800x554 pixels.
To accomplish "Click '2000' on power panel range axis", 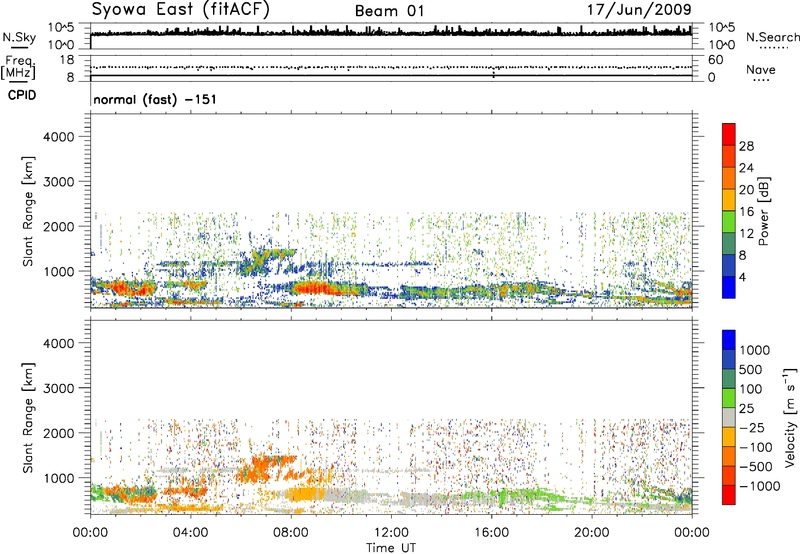I will [x=58, y=227].
